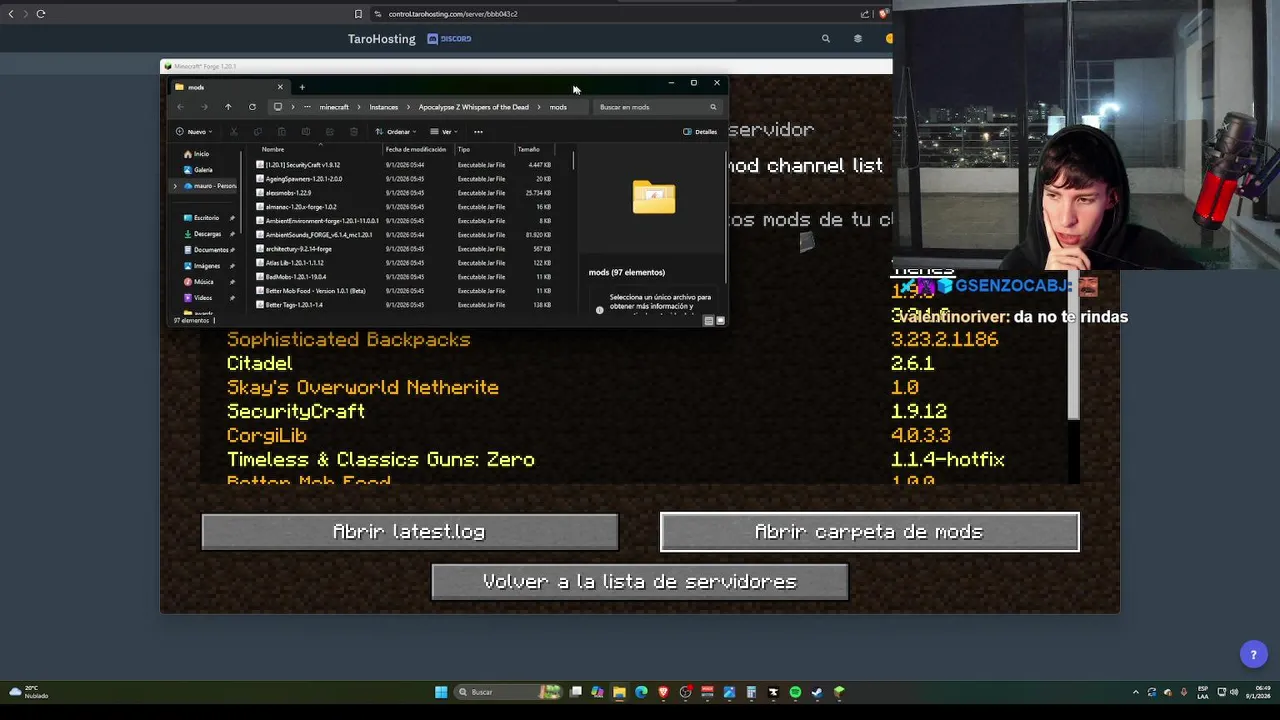Click Volver a la lista de servidores
Screen dimensions: 1280x720
tap(640, 582)
